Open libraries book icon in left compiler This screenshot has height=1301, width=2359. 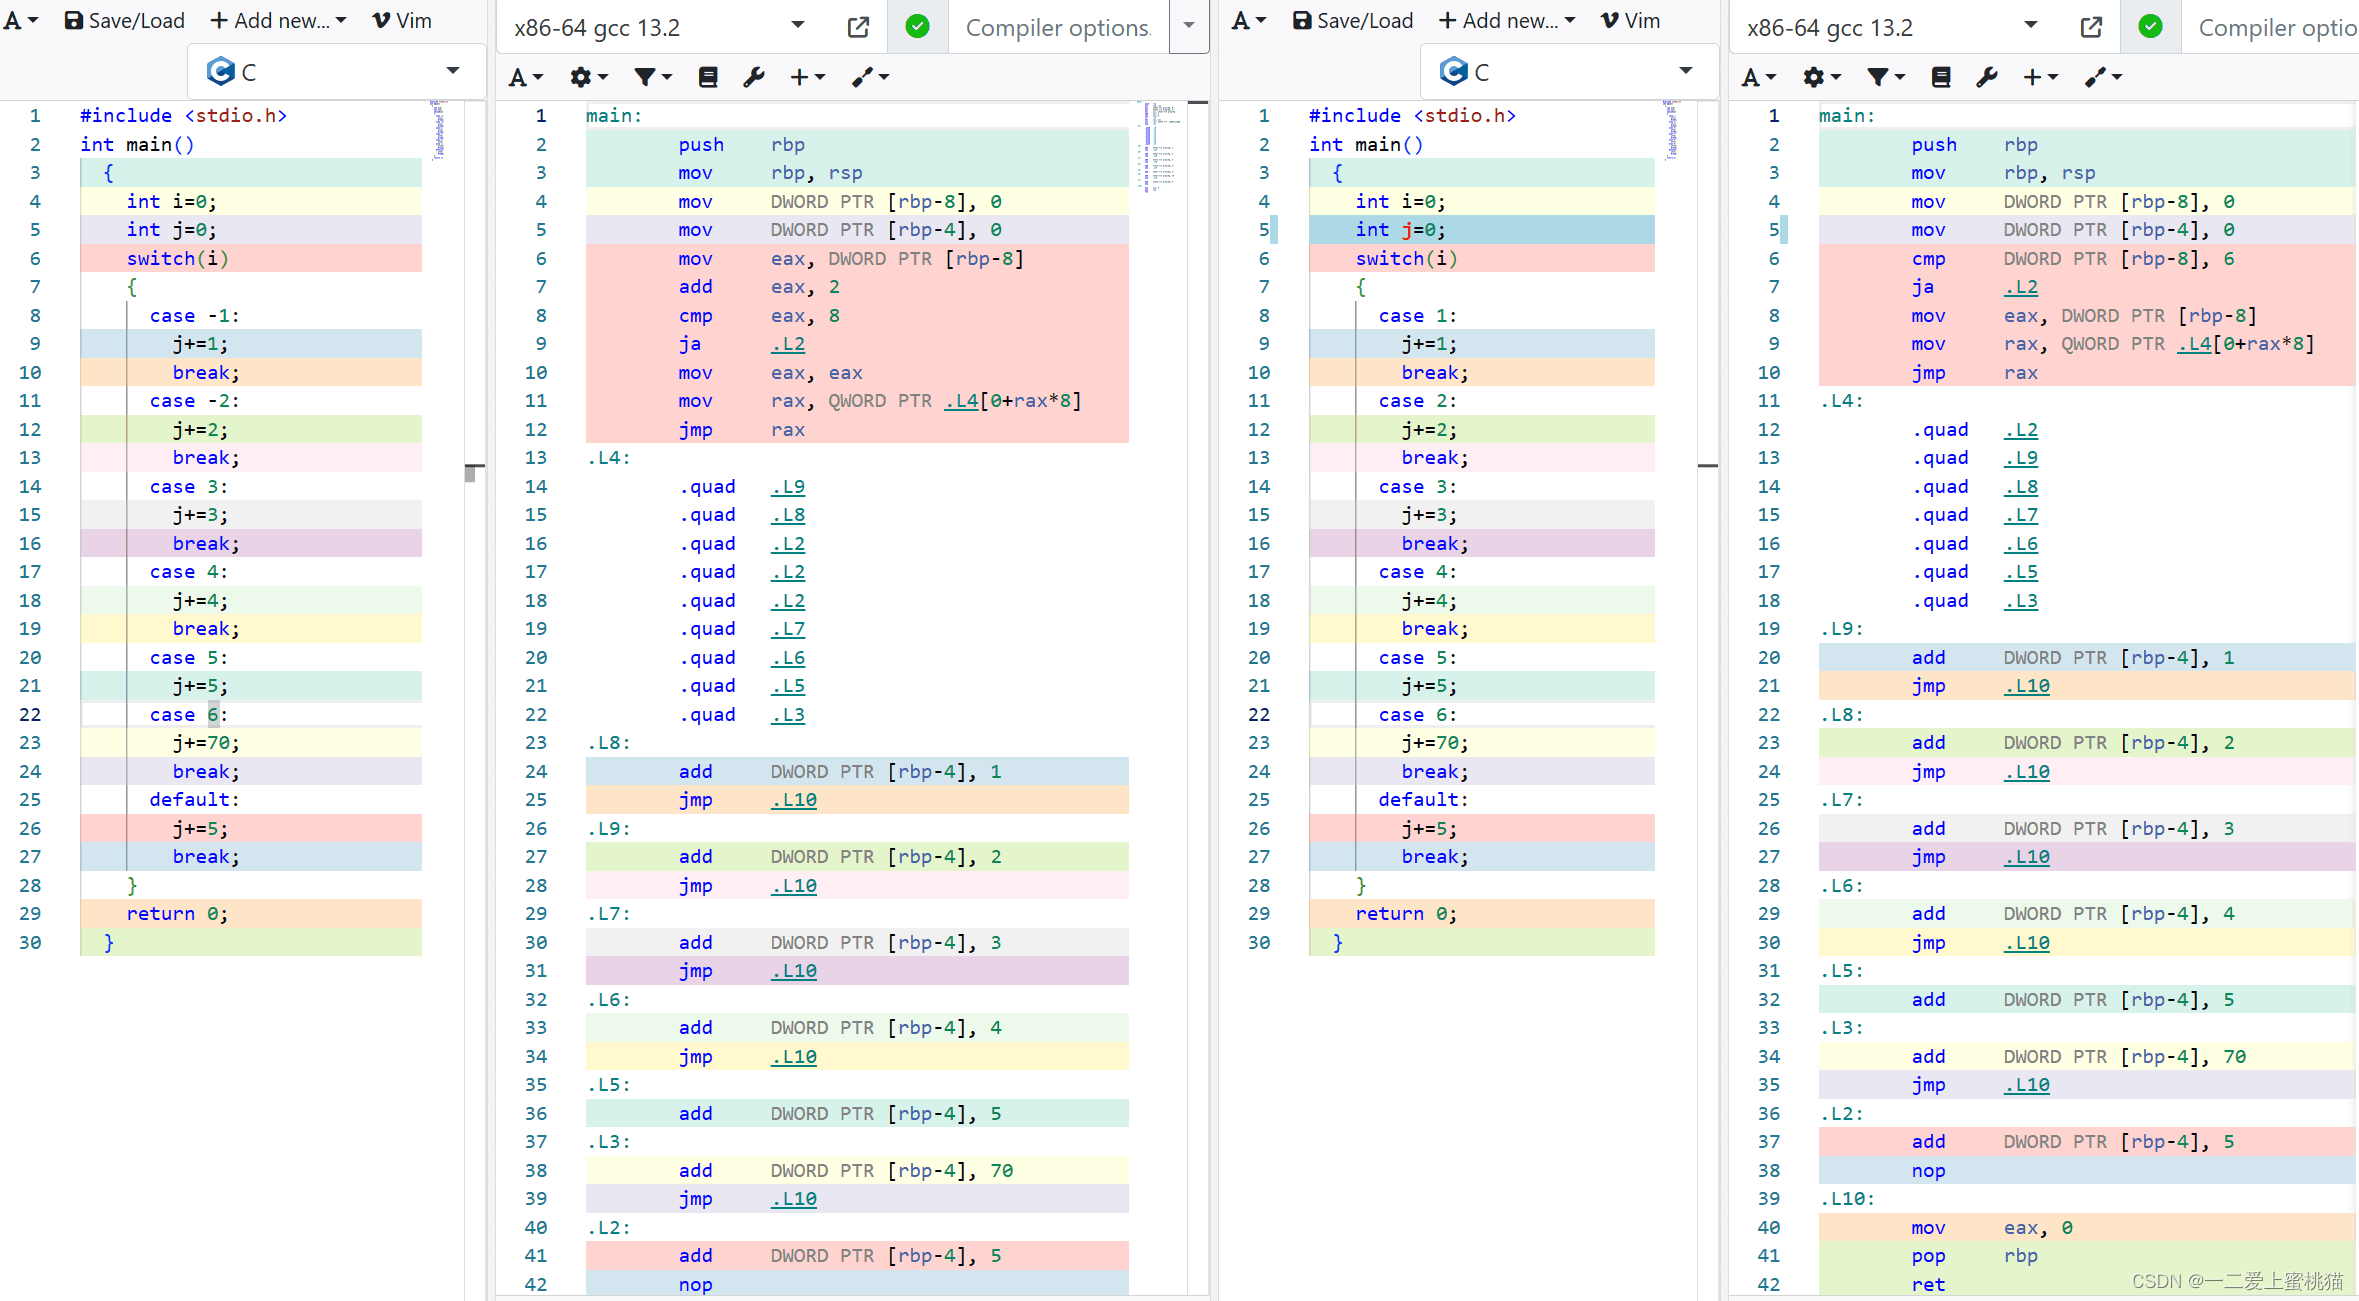(708, 77)
